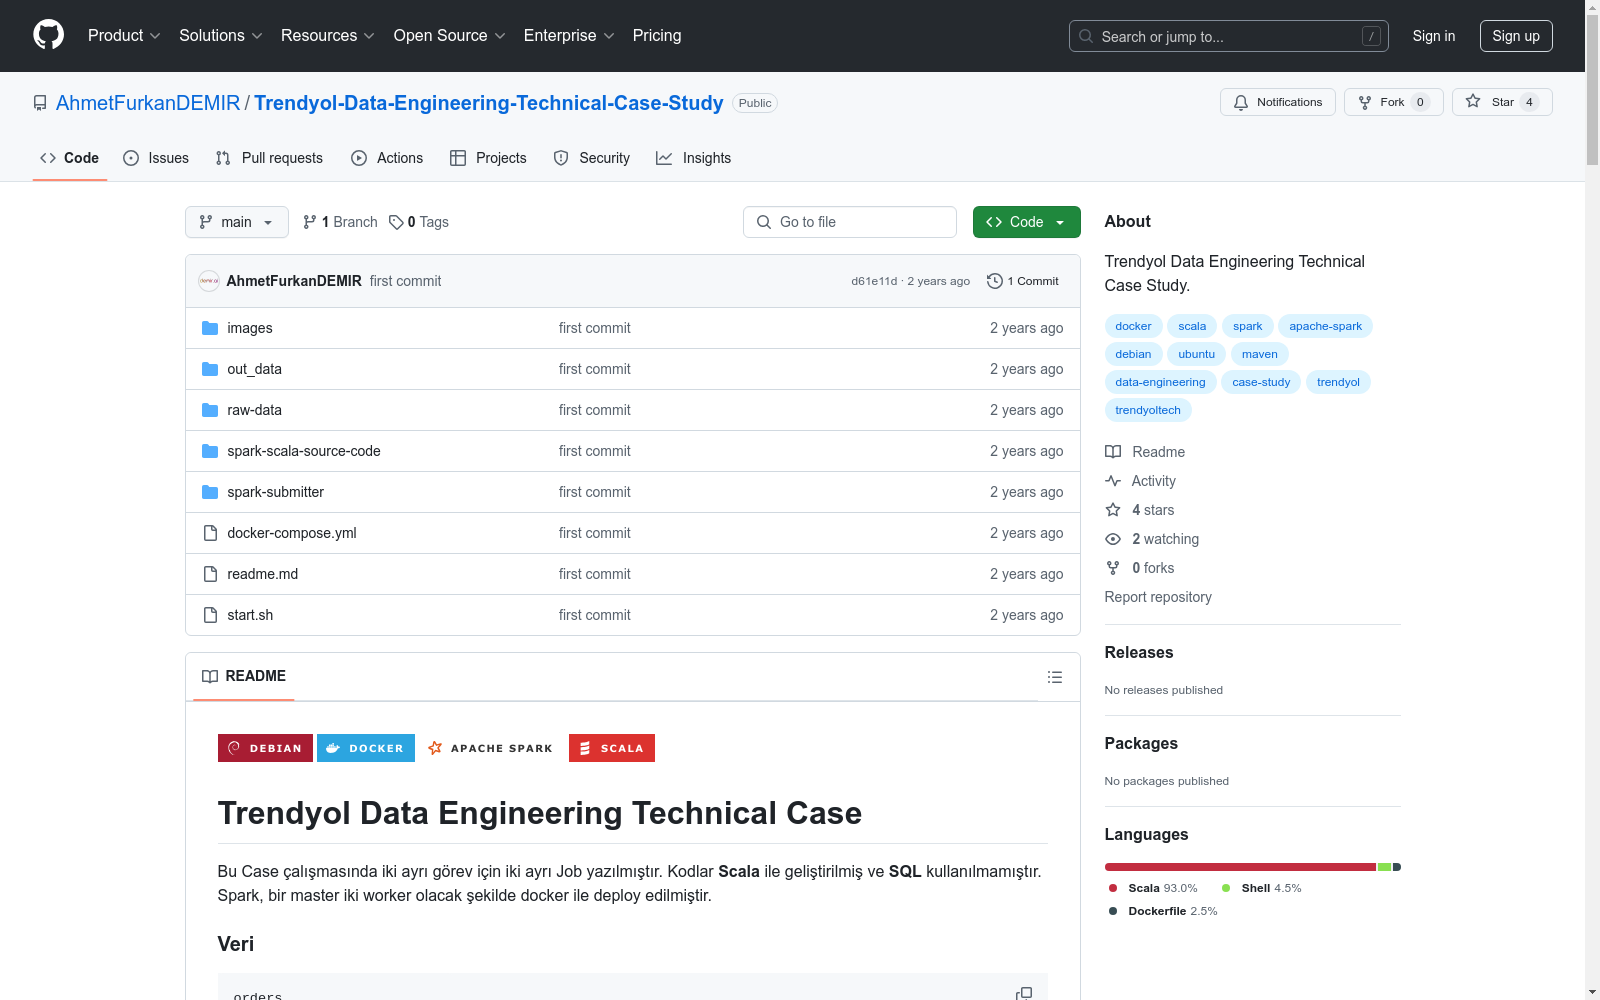Image resolution: width=1600 pixels, height=1000 pixels.
Task: Click the Go to file search field
Action: tap(850, 222)
